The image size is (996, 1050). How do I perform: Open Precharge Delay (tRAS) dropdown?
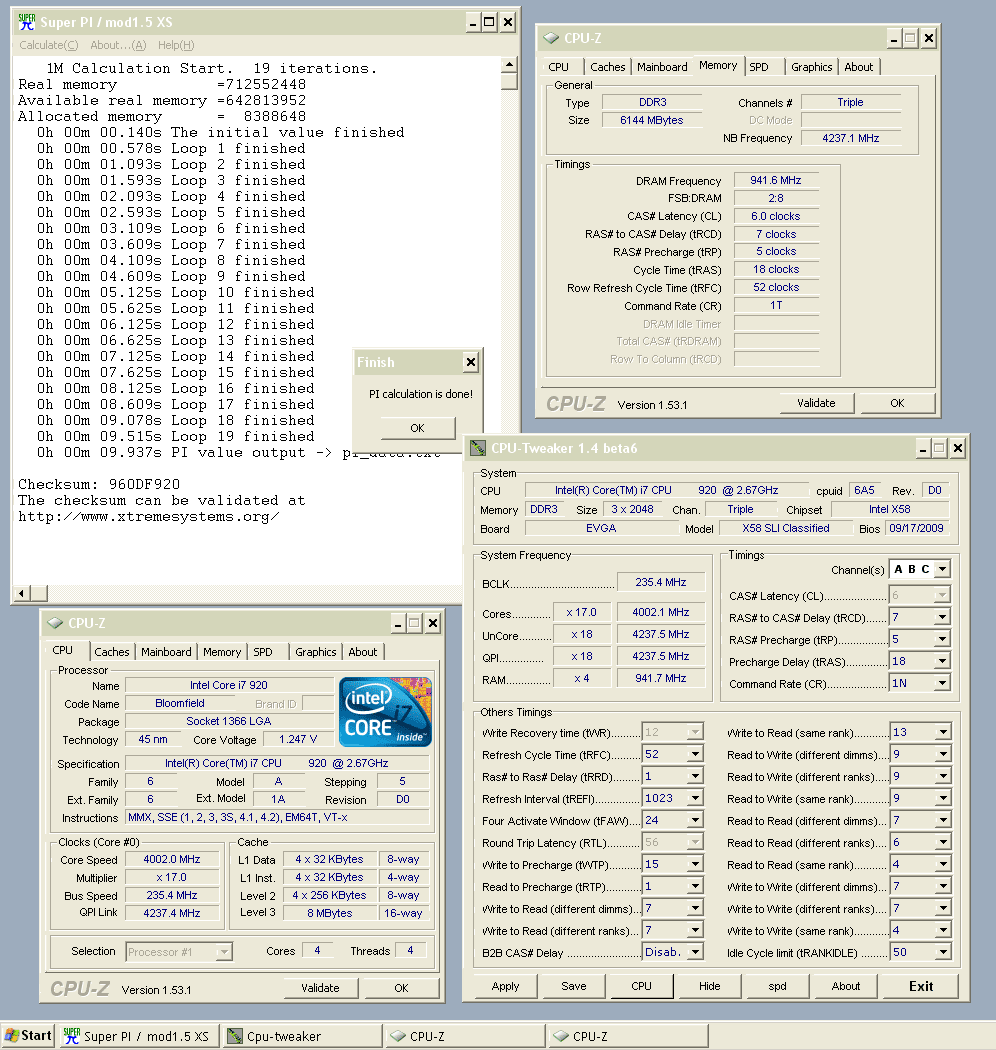[x=942, y=662]
